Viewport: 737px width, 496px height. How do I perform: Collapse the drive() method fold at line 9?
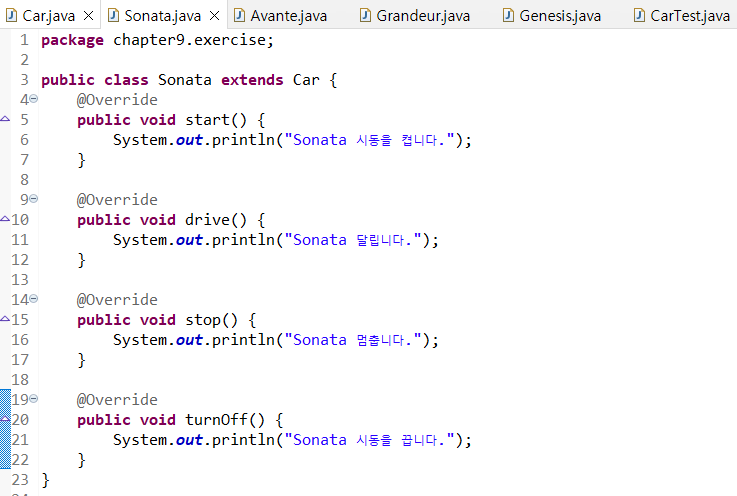pyautogui.click(x=33, y=200)
